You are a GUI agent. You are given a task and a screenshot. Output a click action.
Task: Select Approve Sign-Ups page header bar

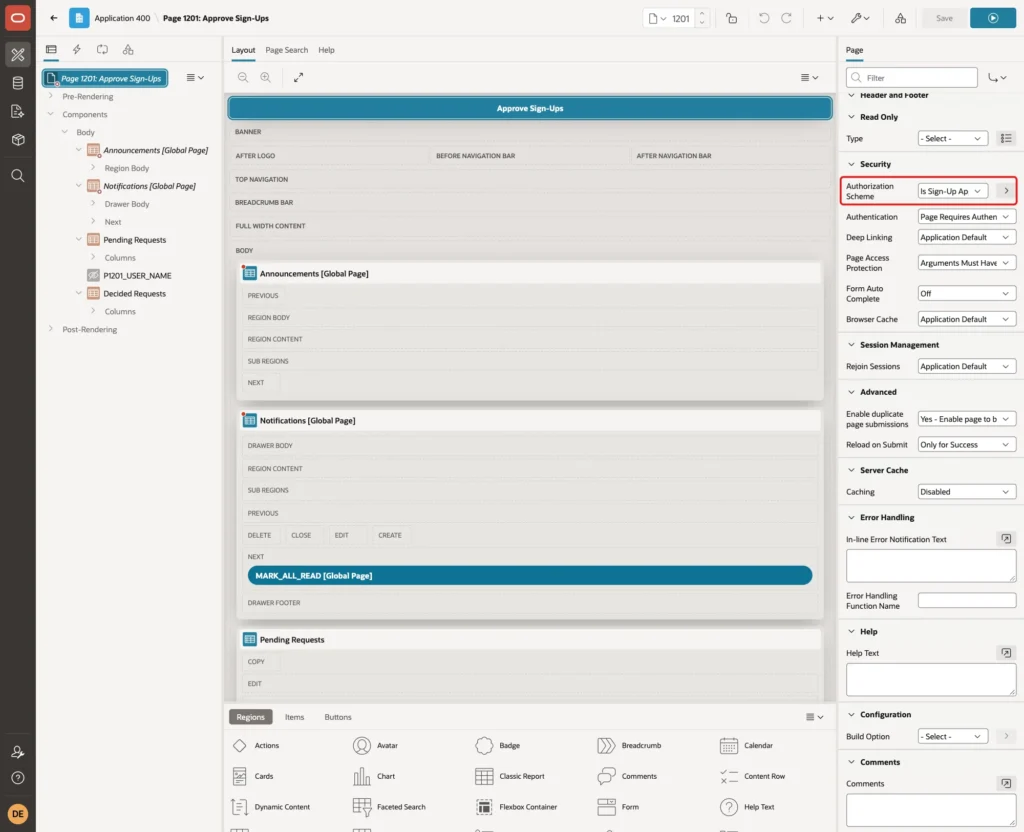tap(530, 108)
